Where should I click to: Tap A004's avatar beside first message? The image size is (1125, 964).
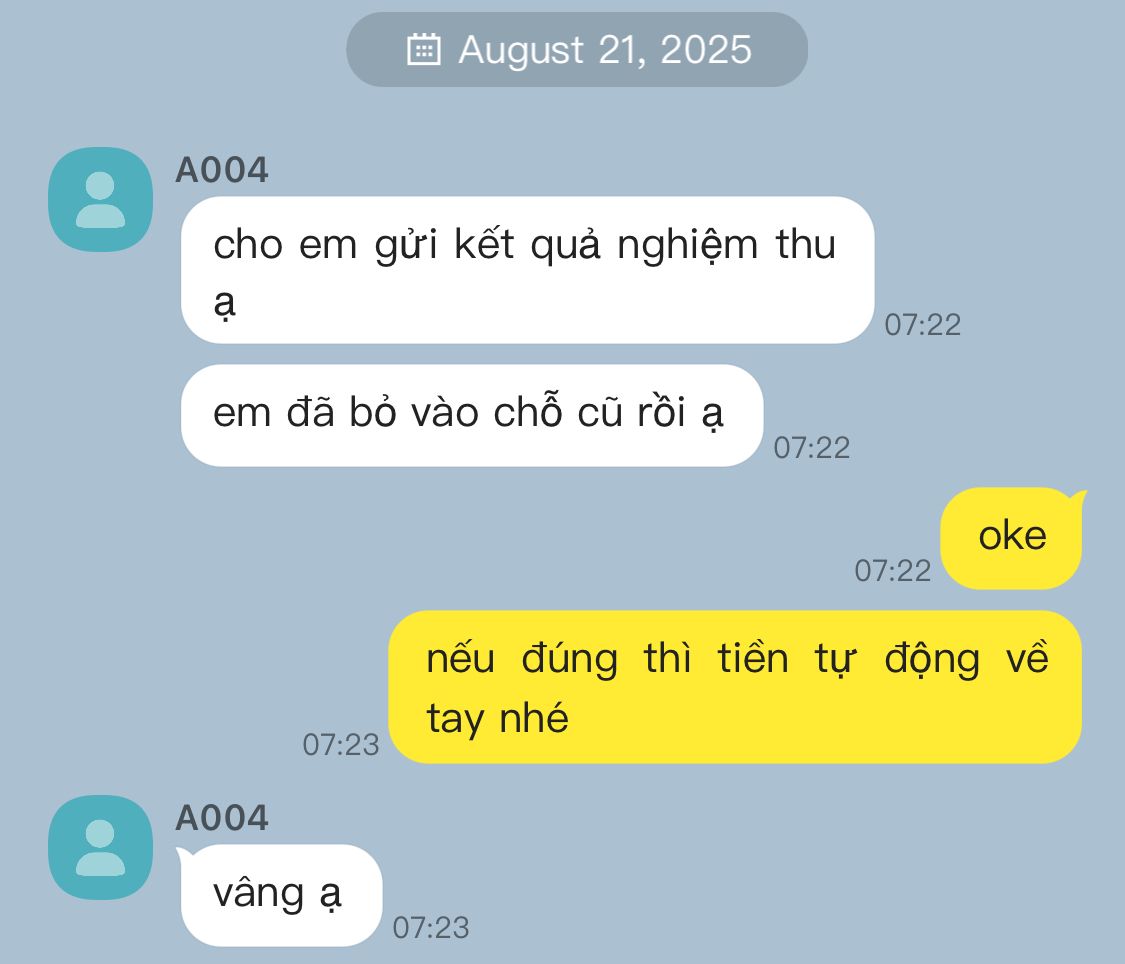[100, 199]
